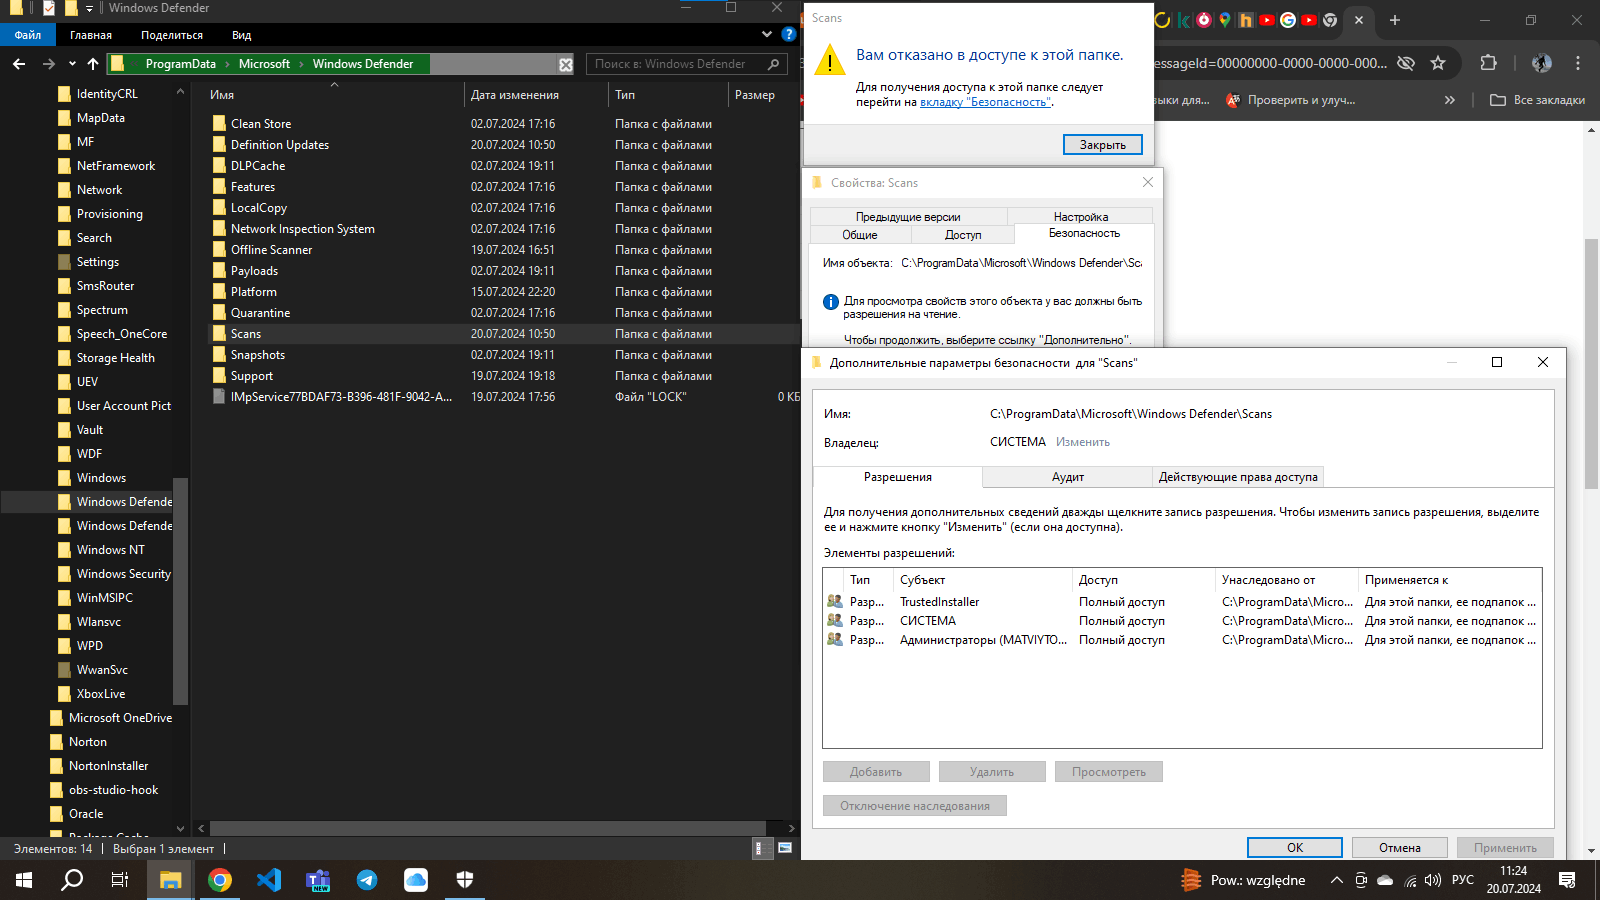1600x900 pixels.
Task: Follow the вкладку "Безопасность" link
Action: [x=985, y=102]
